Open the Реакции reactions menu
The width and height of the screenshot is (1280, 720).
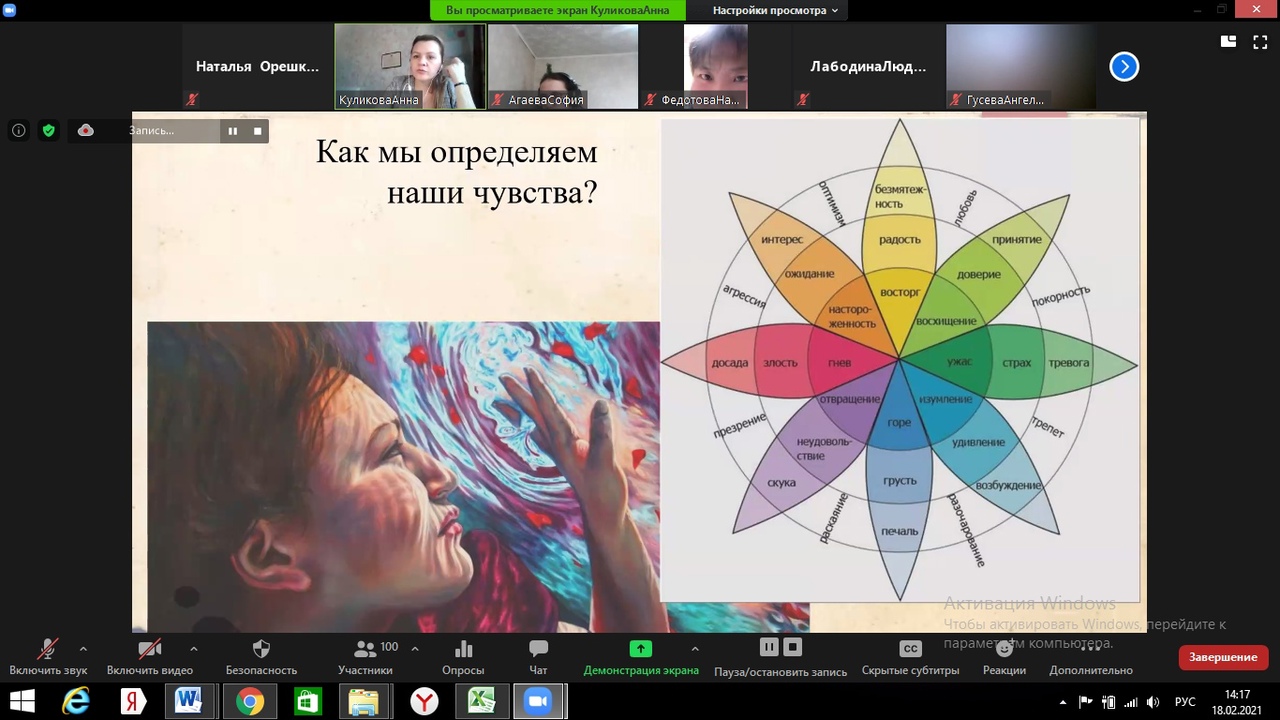click(1004, 657)
